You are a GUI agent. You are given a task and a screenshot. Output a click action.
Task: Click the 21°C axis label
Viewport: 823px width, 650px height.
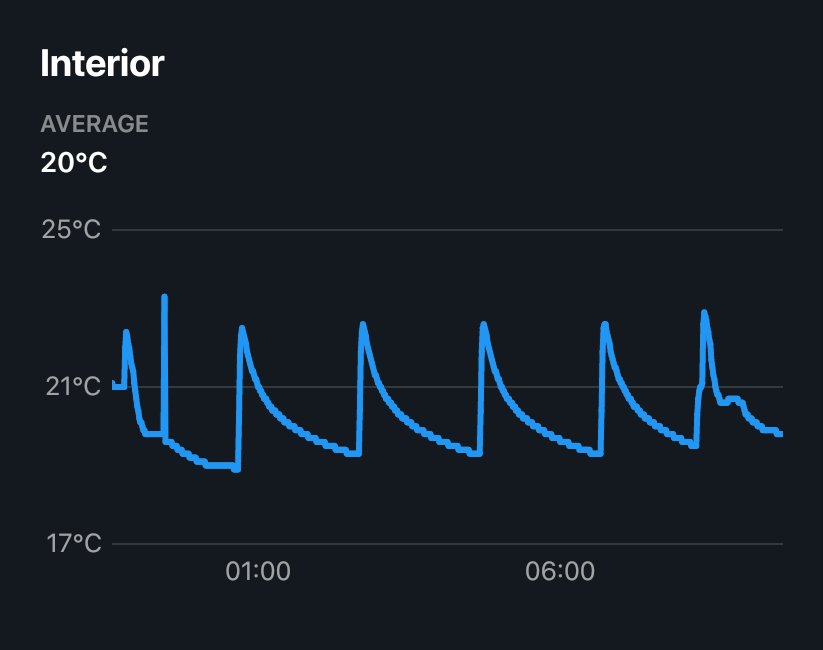tap(73, 386)
